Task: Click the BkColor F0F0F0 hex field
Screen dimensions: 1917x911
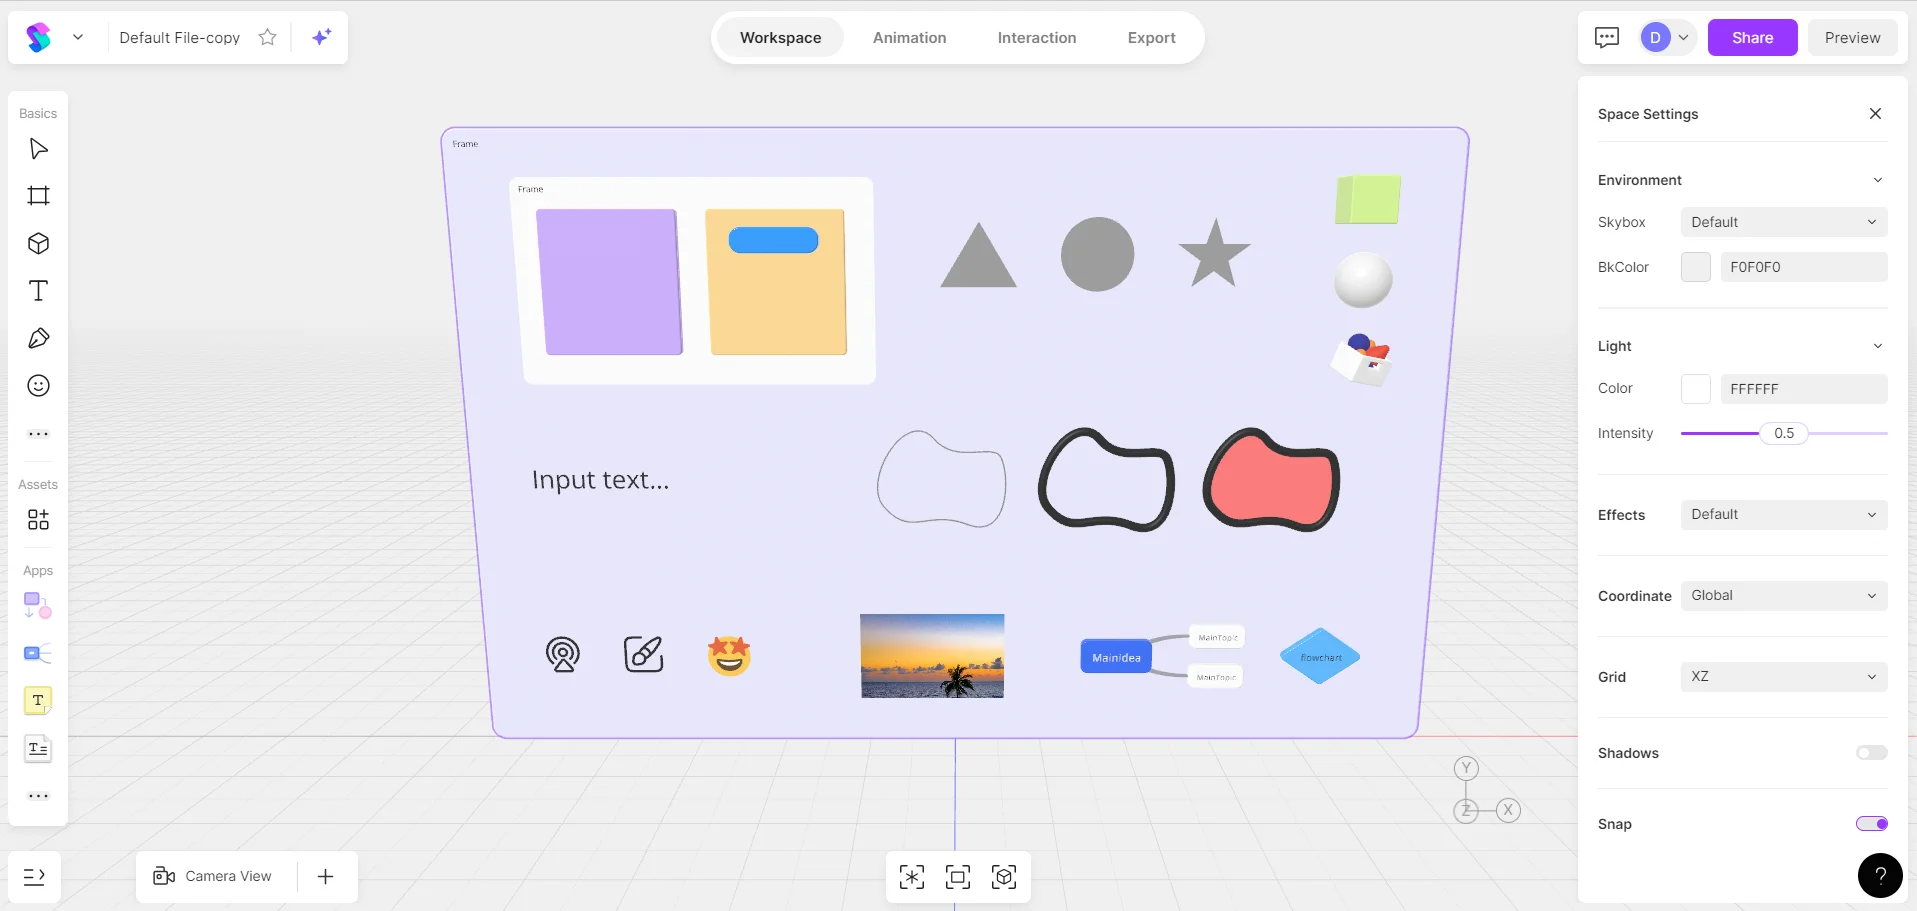Action: click(1803, 267)
